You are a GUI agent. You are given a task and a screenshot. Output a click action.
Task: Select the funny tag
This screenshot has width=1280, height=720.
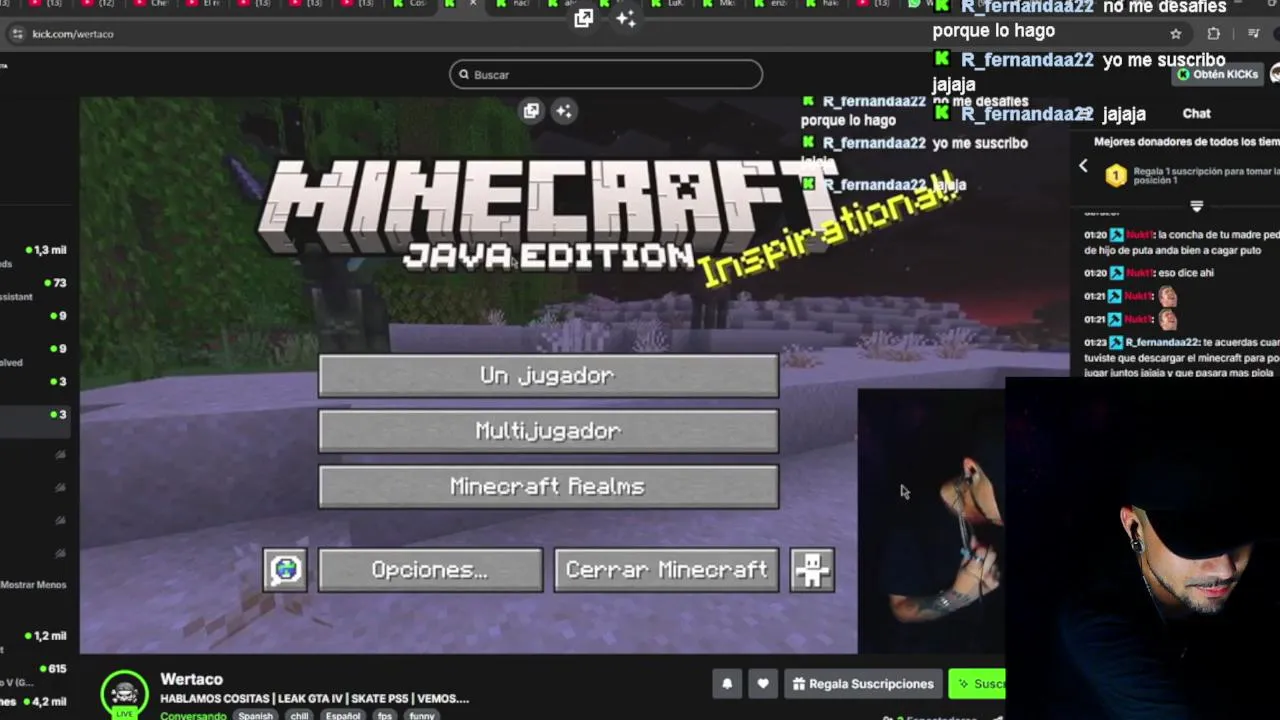422,716
